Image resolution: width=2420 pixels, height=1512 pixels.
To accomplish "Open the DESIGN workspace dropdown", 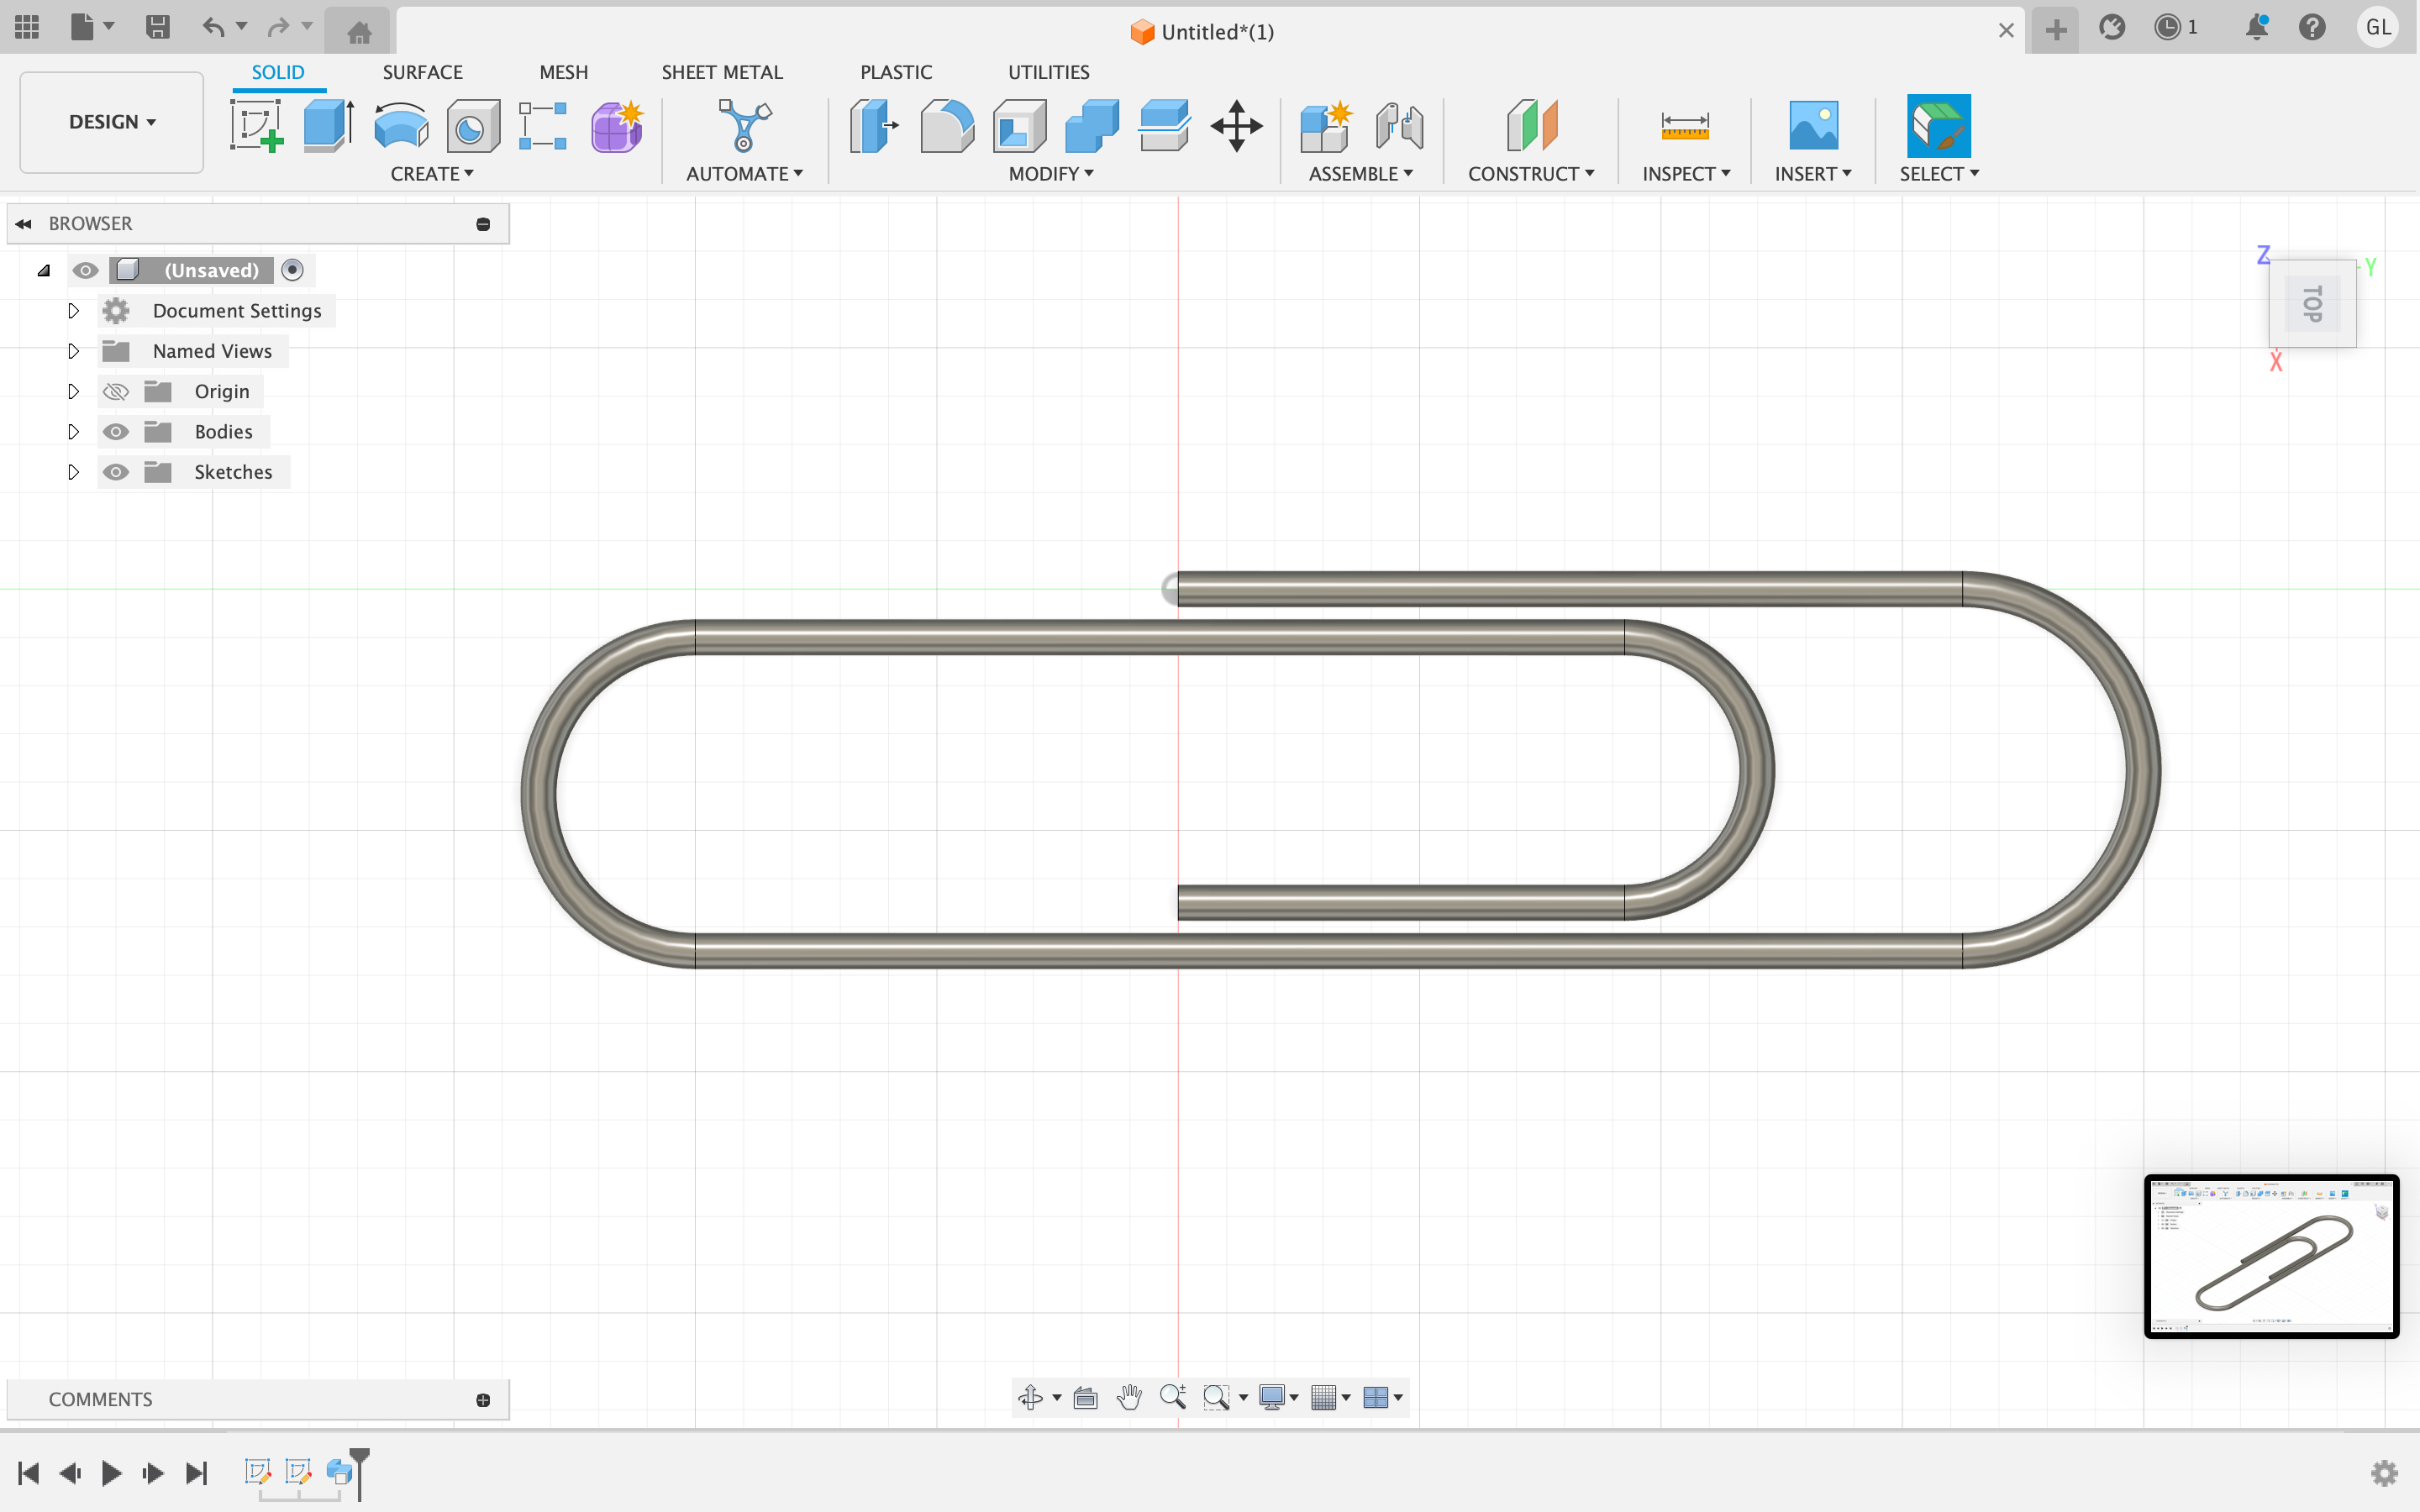I will pos(112,122).
